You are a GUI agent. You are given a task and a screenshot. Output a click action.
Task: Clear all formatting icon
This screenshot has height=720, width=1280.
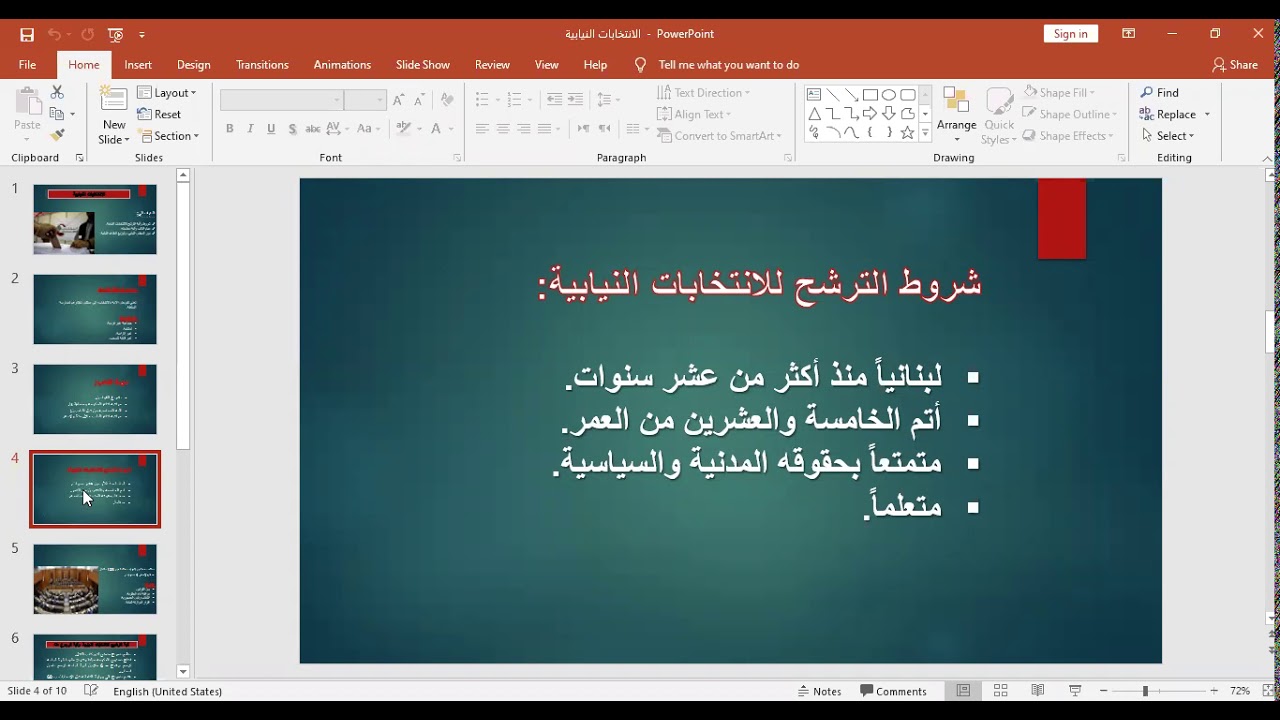[x=447, y=100]
